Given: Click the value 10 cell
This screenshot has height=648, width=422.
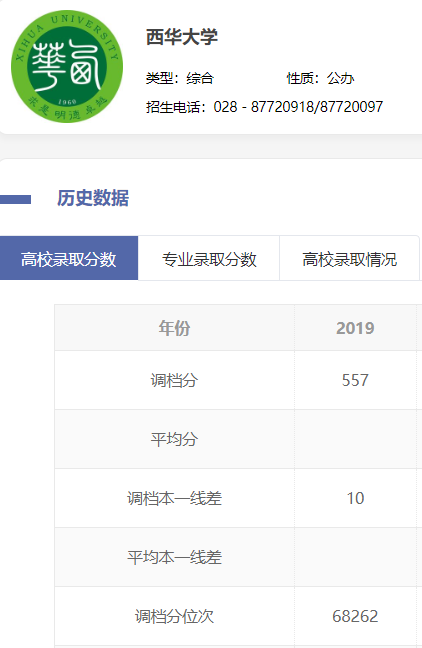Looking at the screenshot, I should [x=355, y=498].
